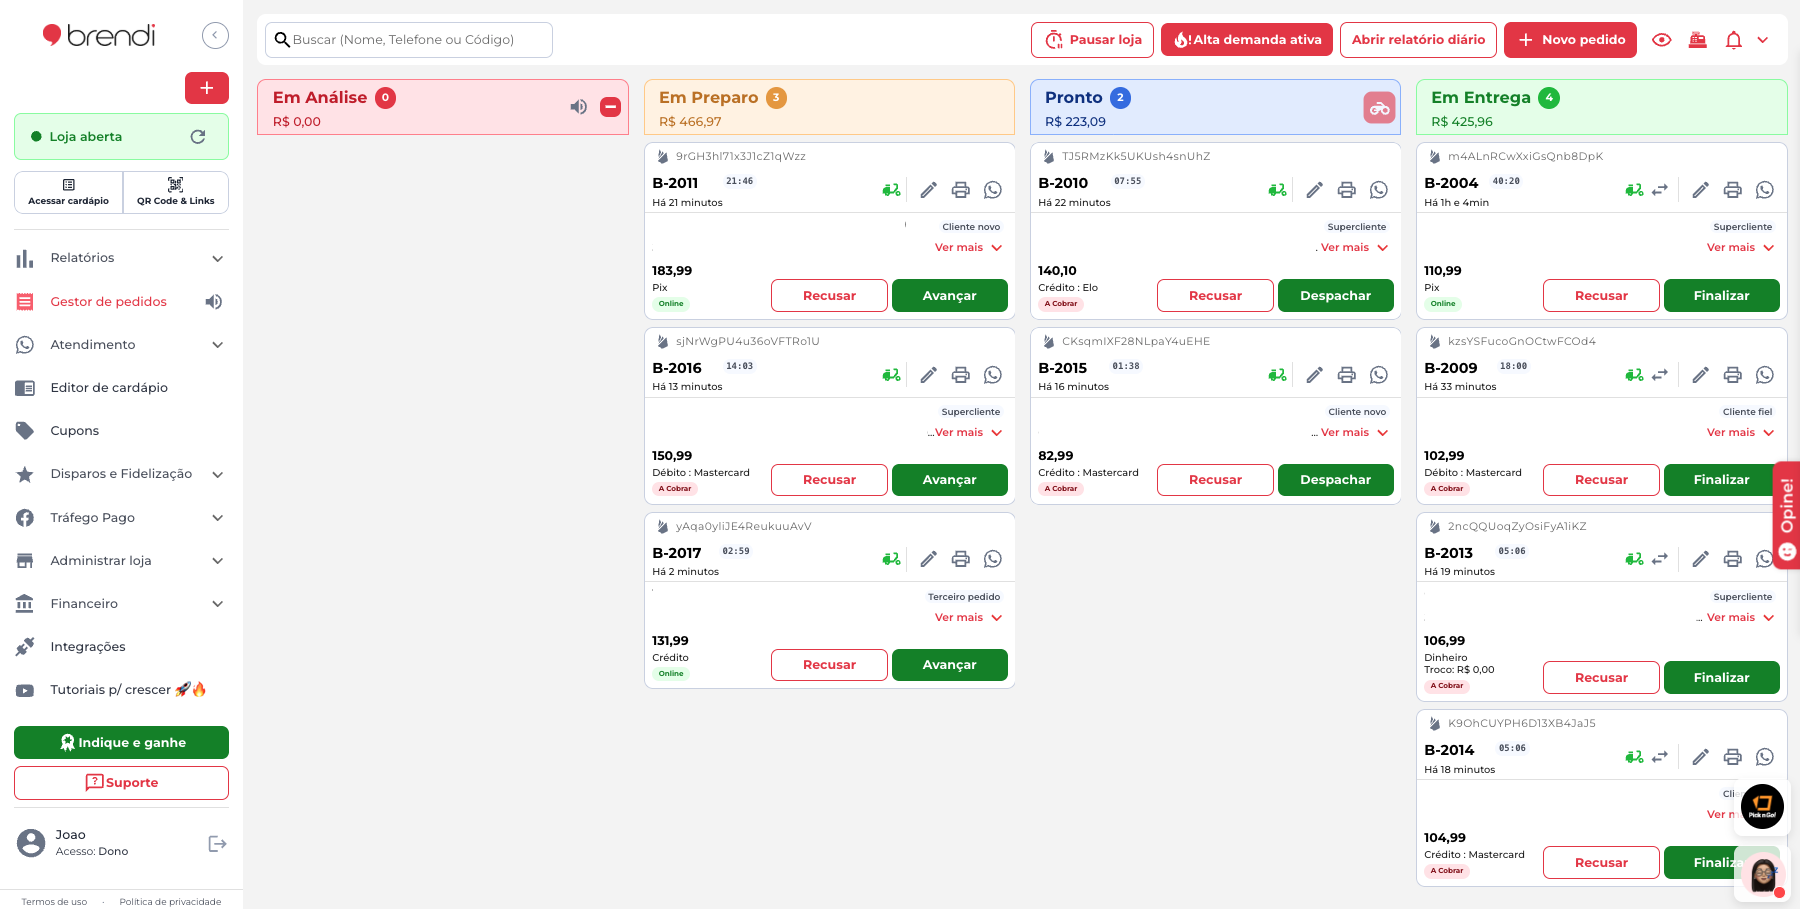Click the transfer courier icon on order B-2004
Viewport: 1800px width, 909px height.
(x=1661, y=189)
